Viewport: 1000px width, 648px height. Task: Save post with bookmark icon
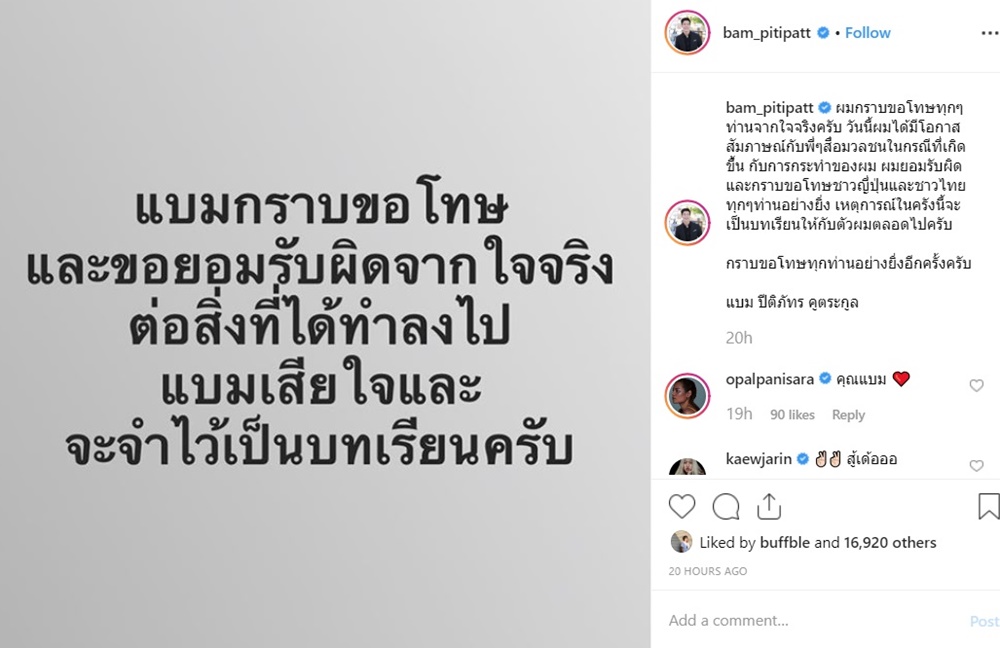click(x=989, y=506)
